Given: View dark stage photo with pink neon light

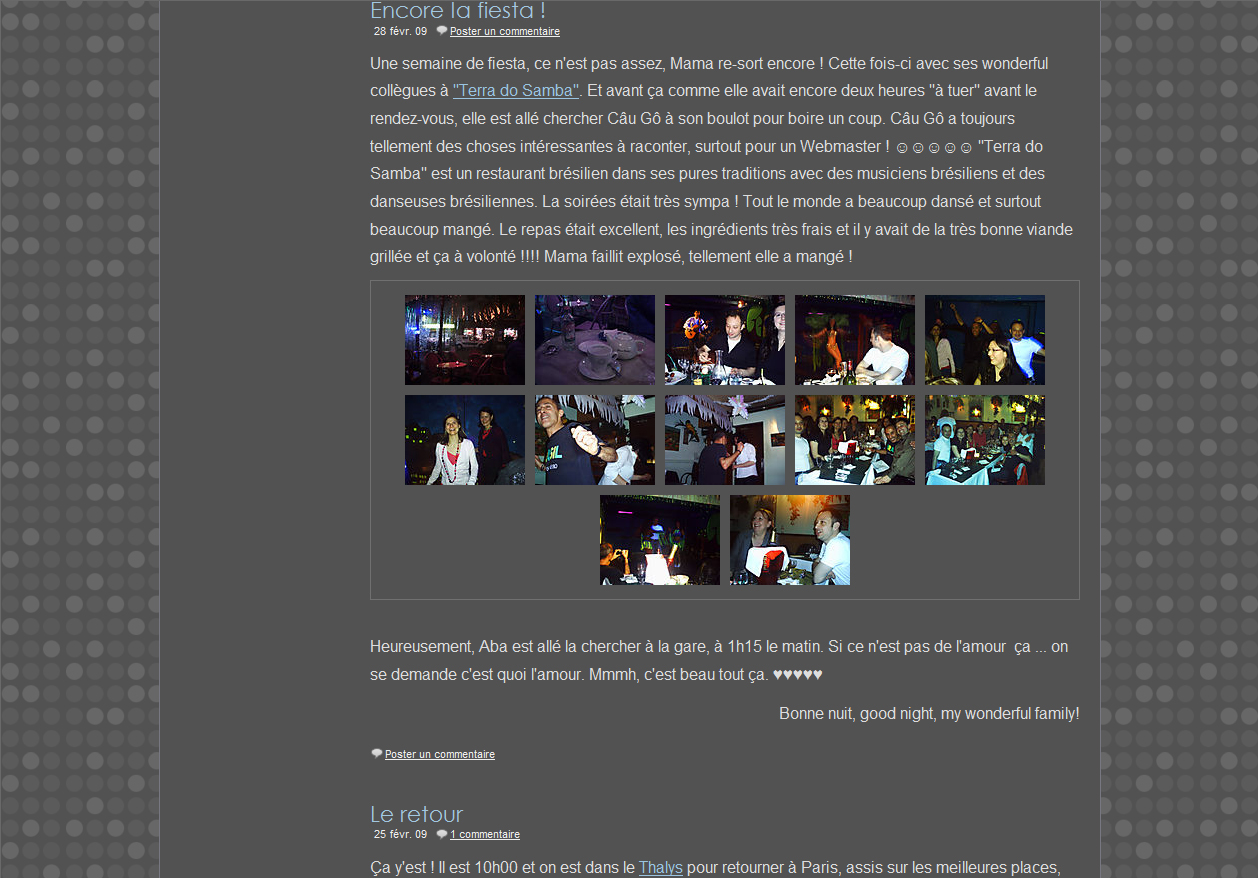Looking at the screenshot, I should click(x=659, y=540).
